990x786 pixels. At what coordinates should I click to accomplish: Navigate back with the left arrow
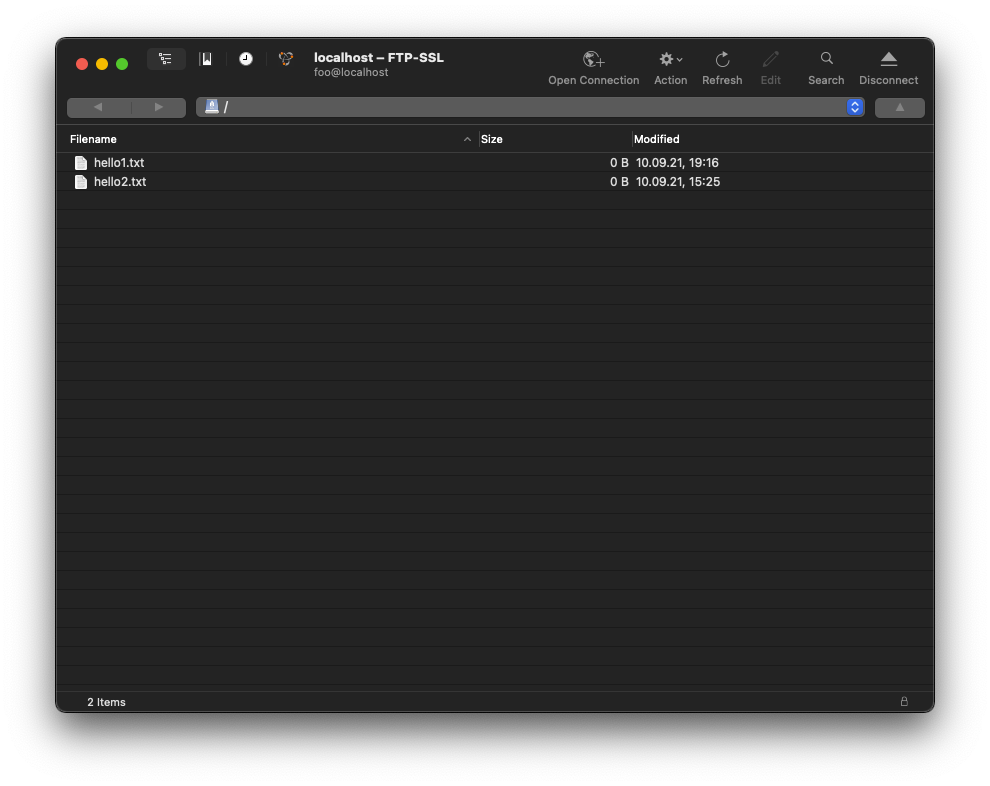98,107
